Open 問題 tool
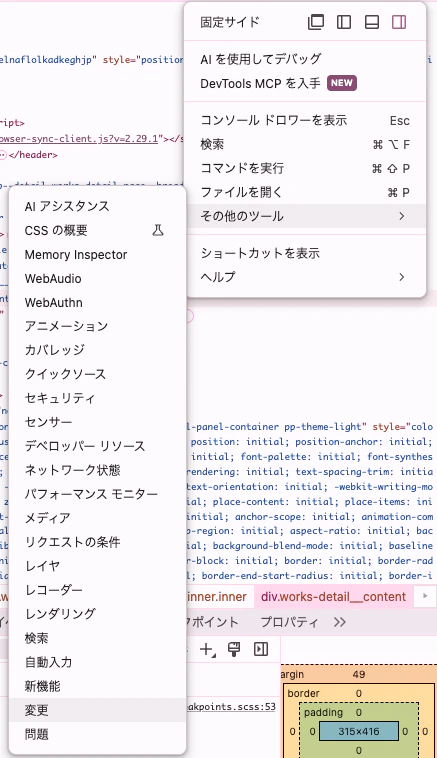437x758 pixels. point(97,734)
